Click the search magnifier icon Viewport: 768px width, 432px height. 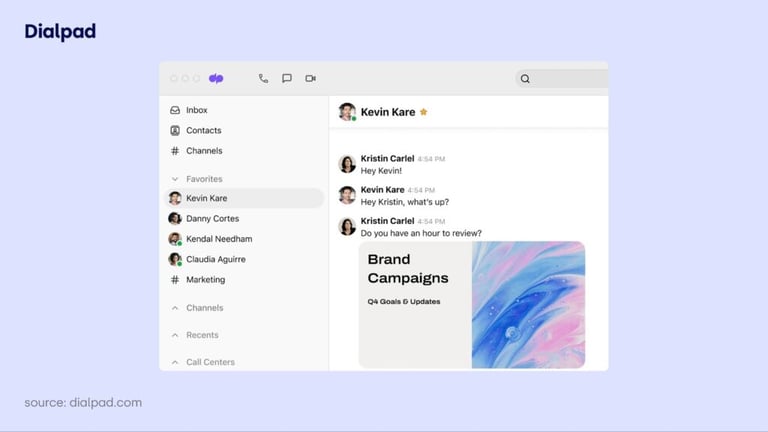pos(525,79)
